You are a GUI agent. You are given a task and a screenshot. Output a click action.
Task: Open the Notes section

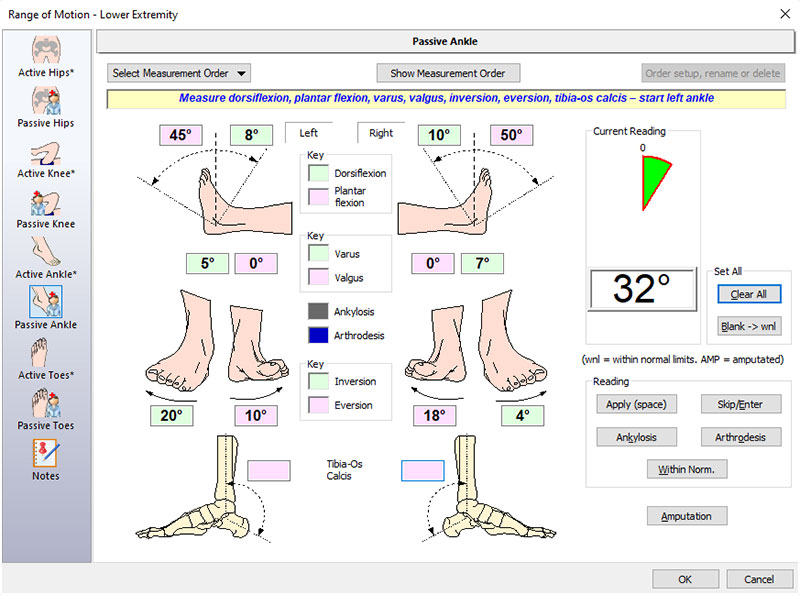pos(45,458)
